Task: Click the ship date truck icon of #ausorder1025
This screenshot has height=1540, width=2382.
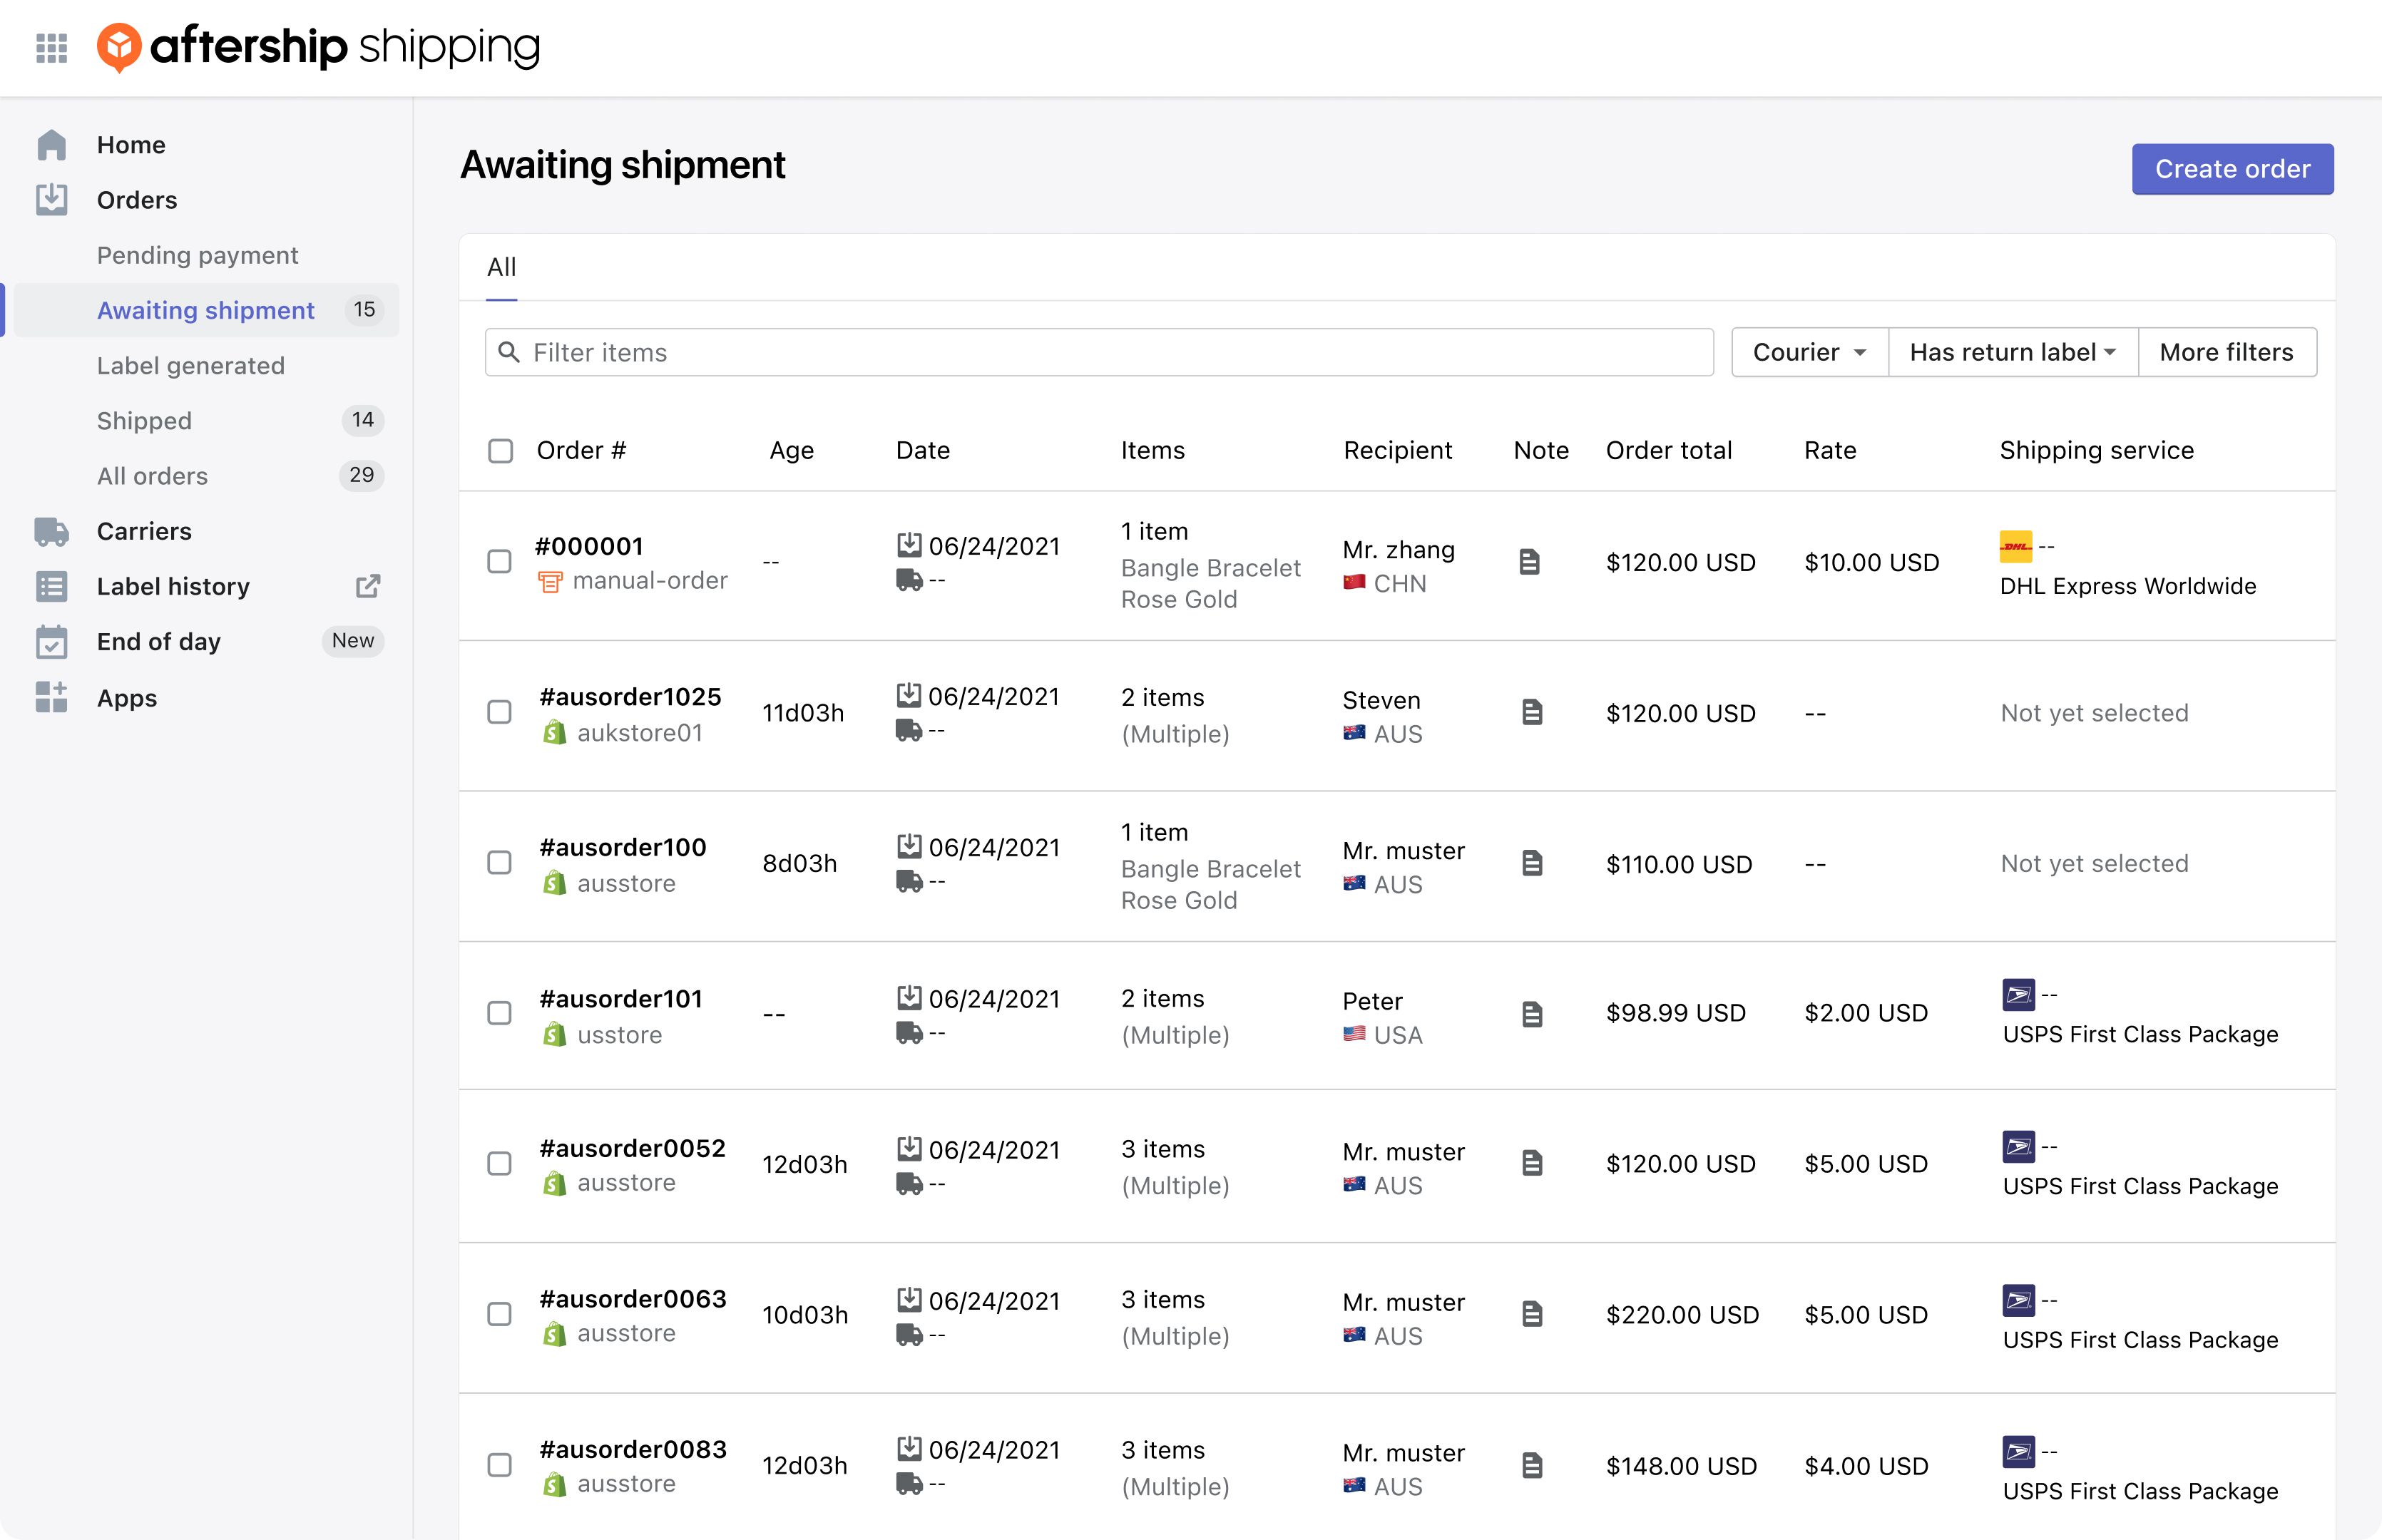Action: click(x=909, y=731)
